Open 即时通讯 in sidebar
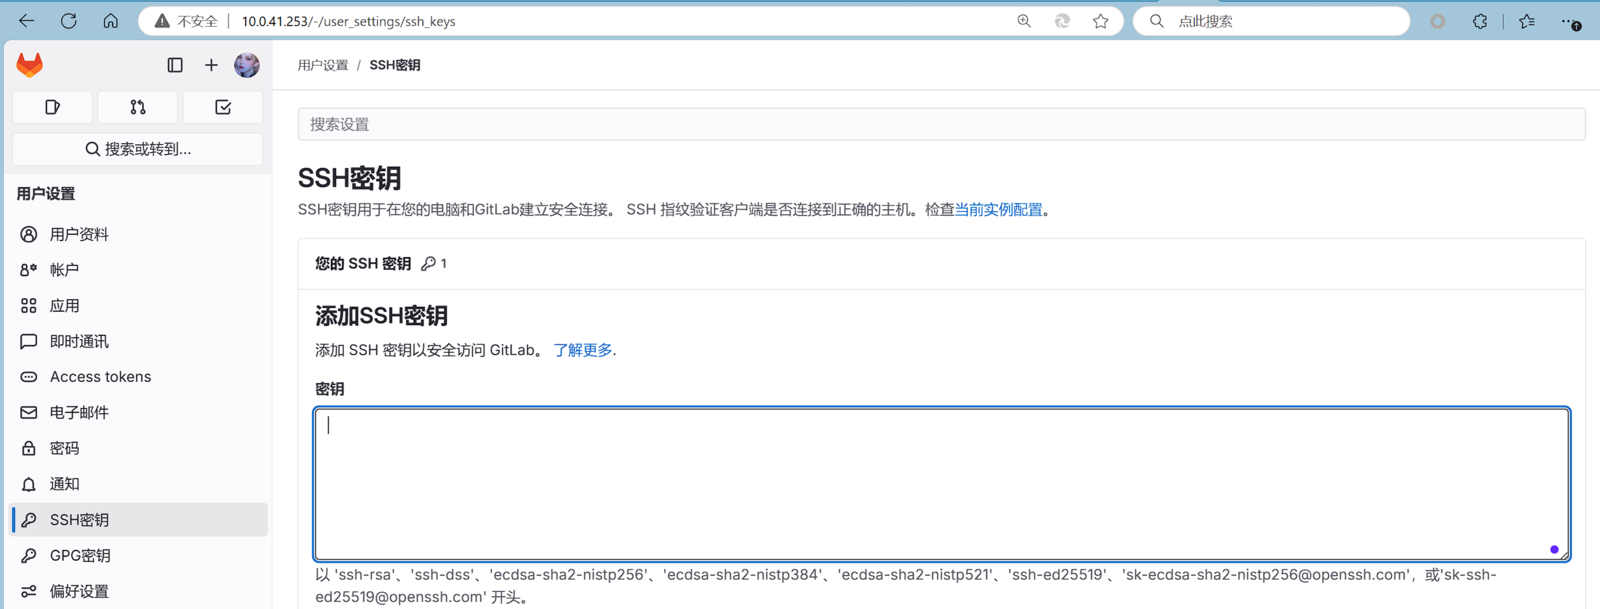Screen dimensions: 1600x609 click(x=138, y=342)
